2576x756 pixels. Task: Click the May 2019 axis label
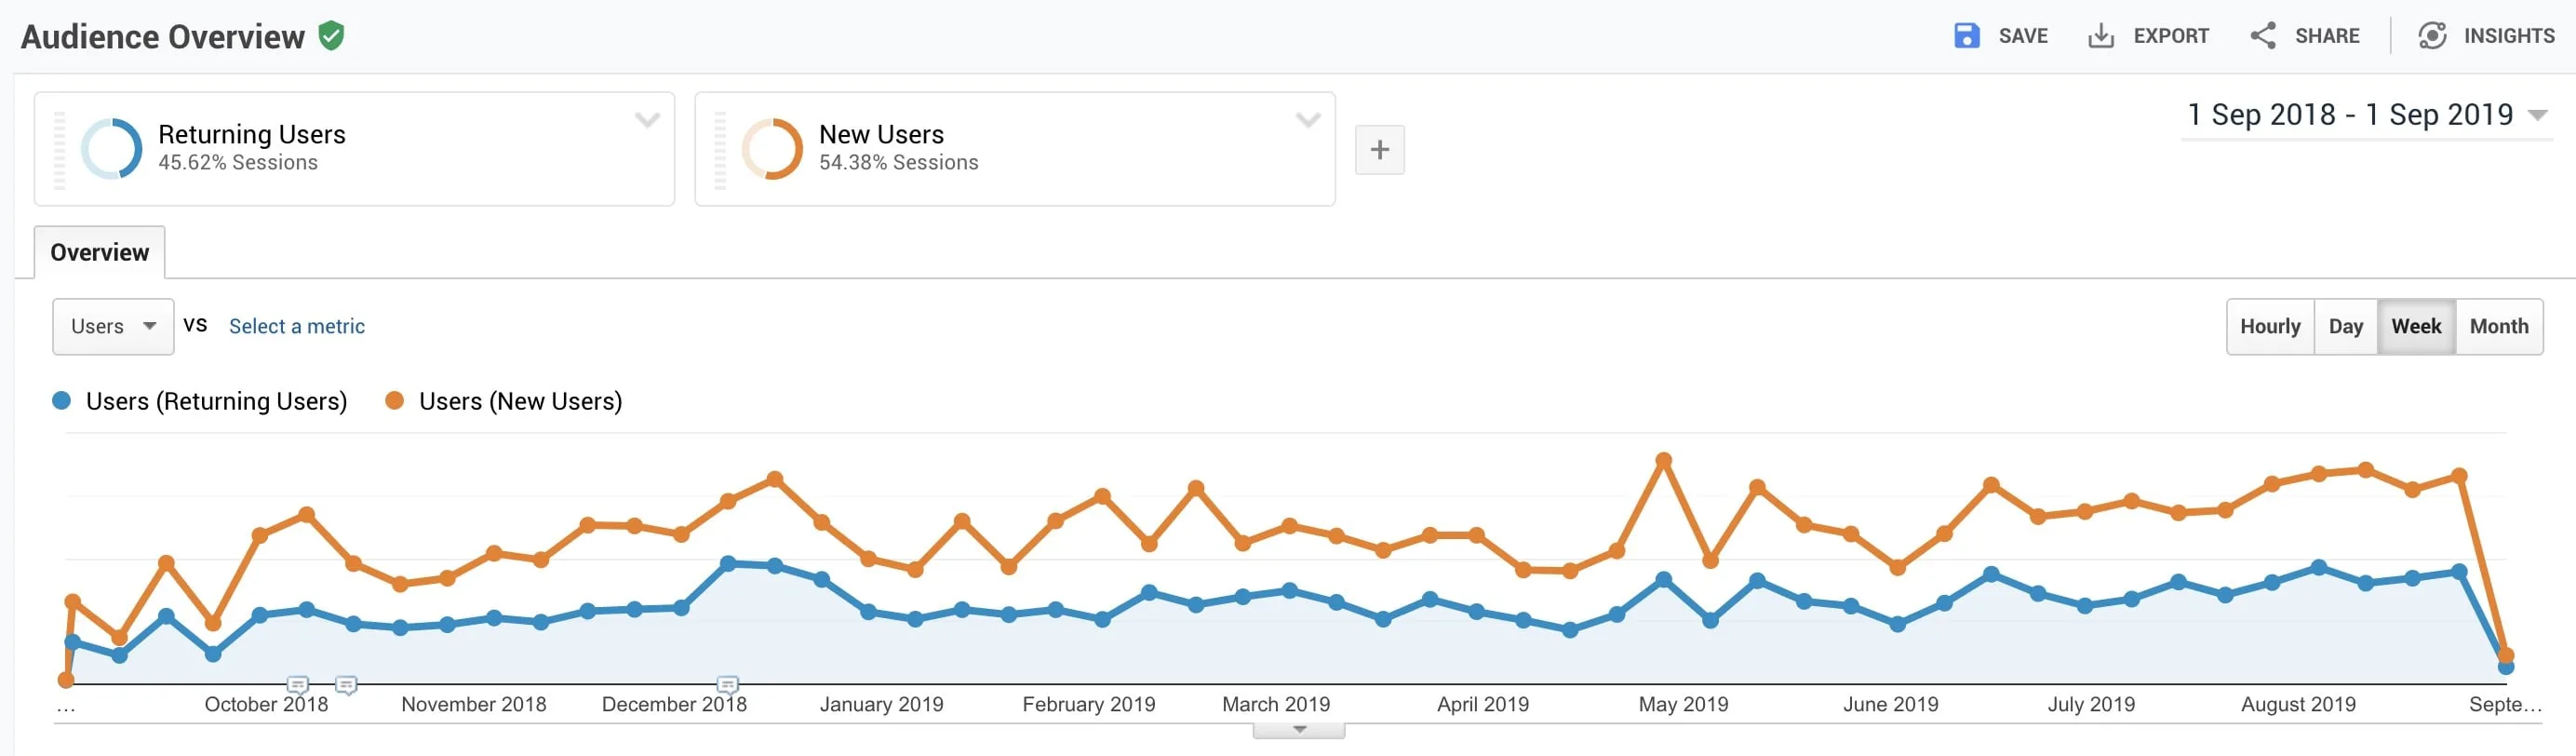coord(1683,704)
